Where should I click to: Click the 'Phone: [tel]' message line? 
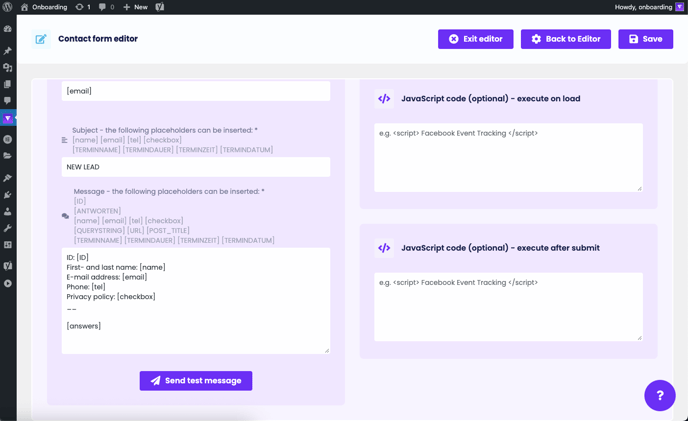tap(86, 287)
